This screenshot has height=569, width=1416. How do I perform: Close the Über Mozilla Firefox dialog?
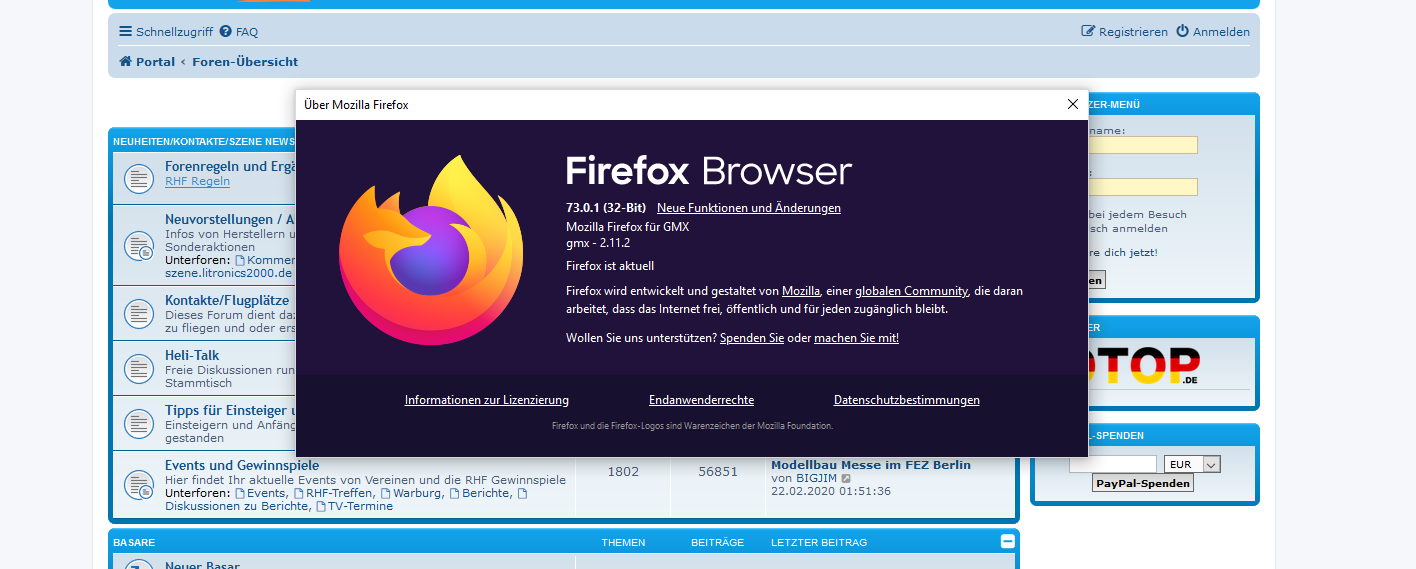(1072, 104)
